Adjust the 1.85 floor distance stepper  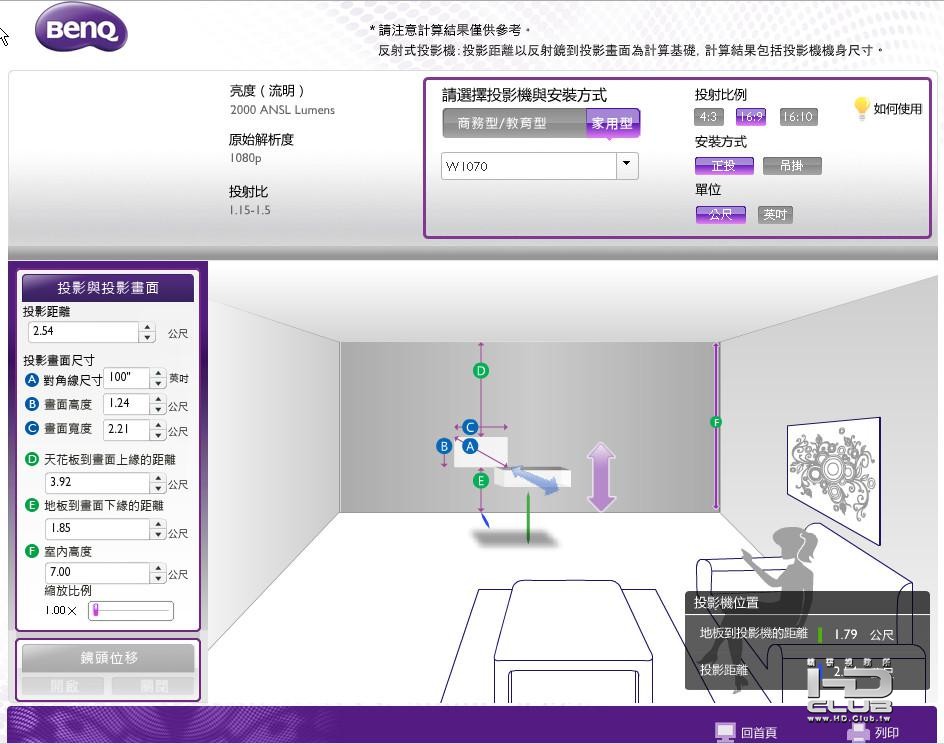(x=158, y=529)
